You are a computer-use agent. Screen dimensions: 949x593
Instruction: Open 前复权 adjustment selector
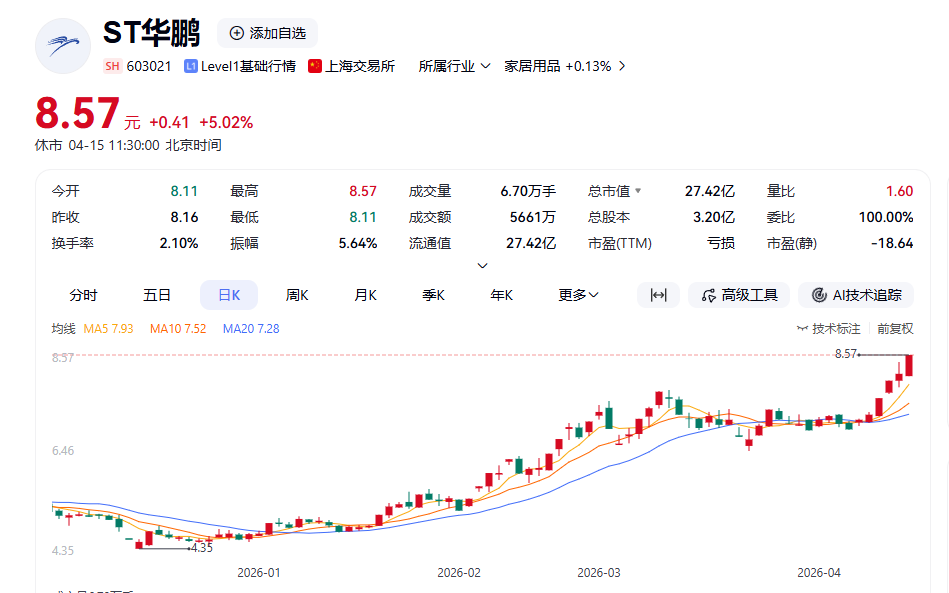895,329
